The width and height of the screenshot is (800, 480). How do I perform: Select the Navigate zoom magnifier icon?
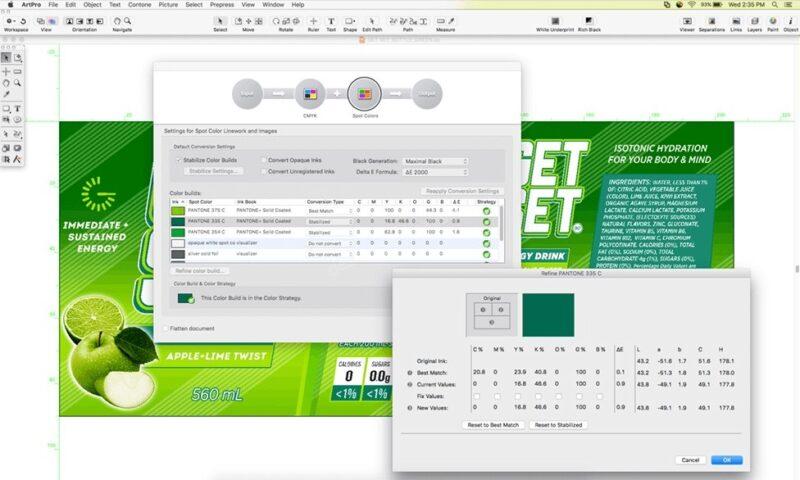point(128,21)
